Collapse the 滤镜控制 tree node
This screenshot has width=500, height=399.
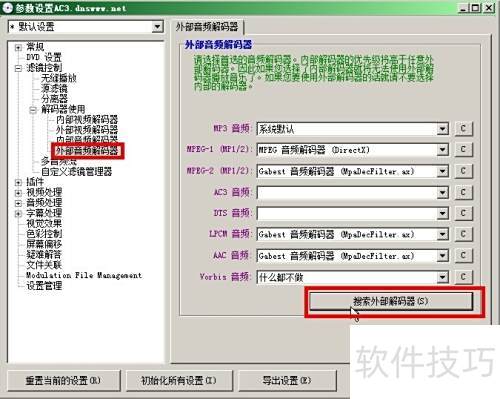pos(18,68)
